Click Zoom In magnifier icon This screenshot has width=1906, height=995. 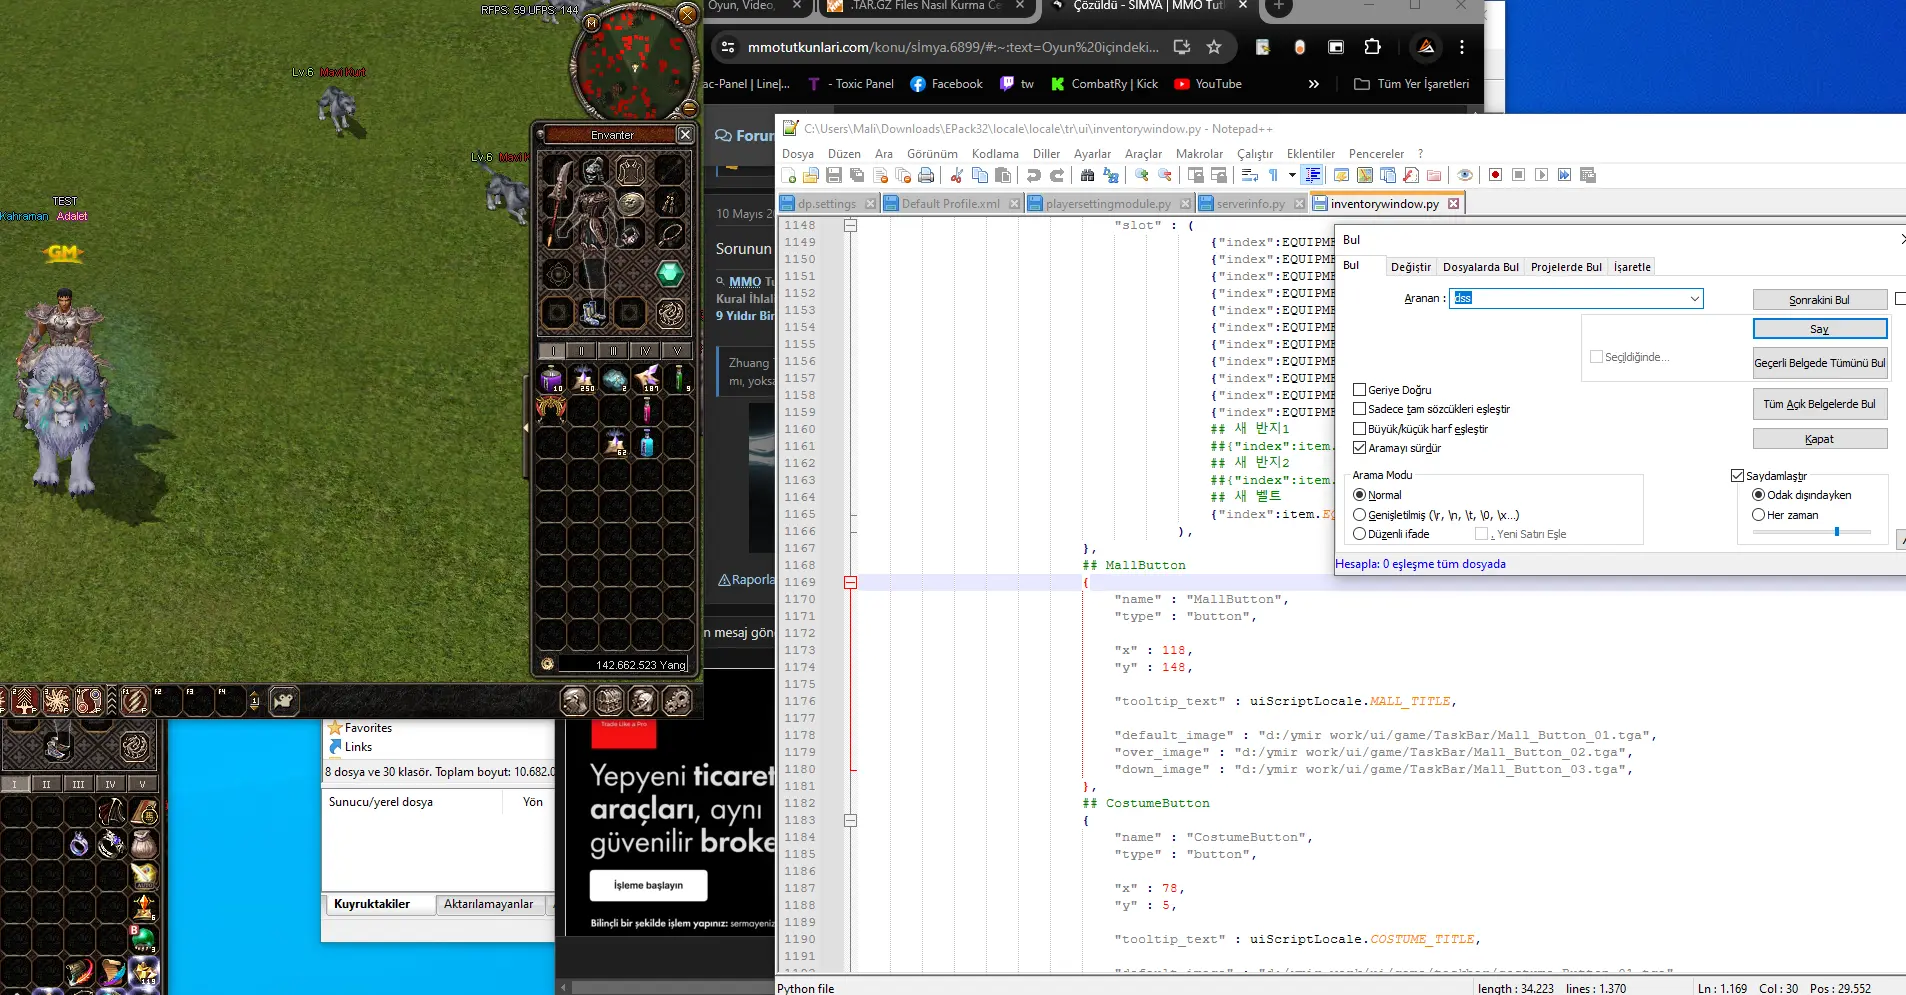tap(1141, 175)
